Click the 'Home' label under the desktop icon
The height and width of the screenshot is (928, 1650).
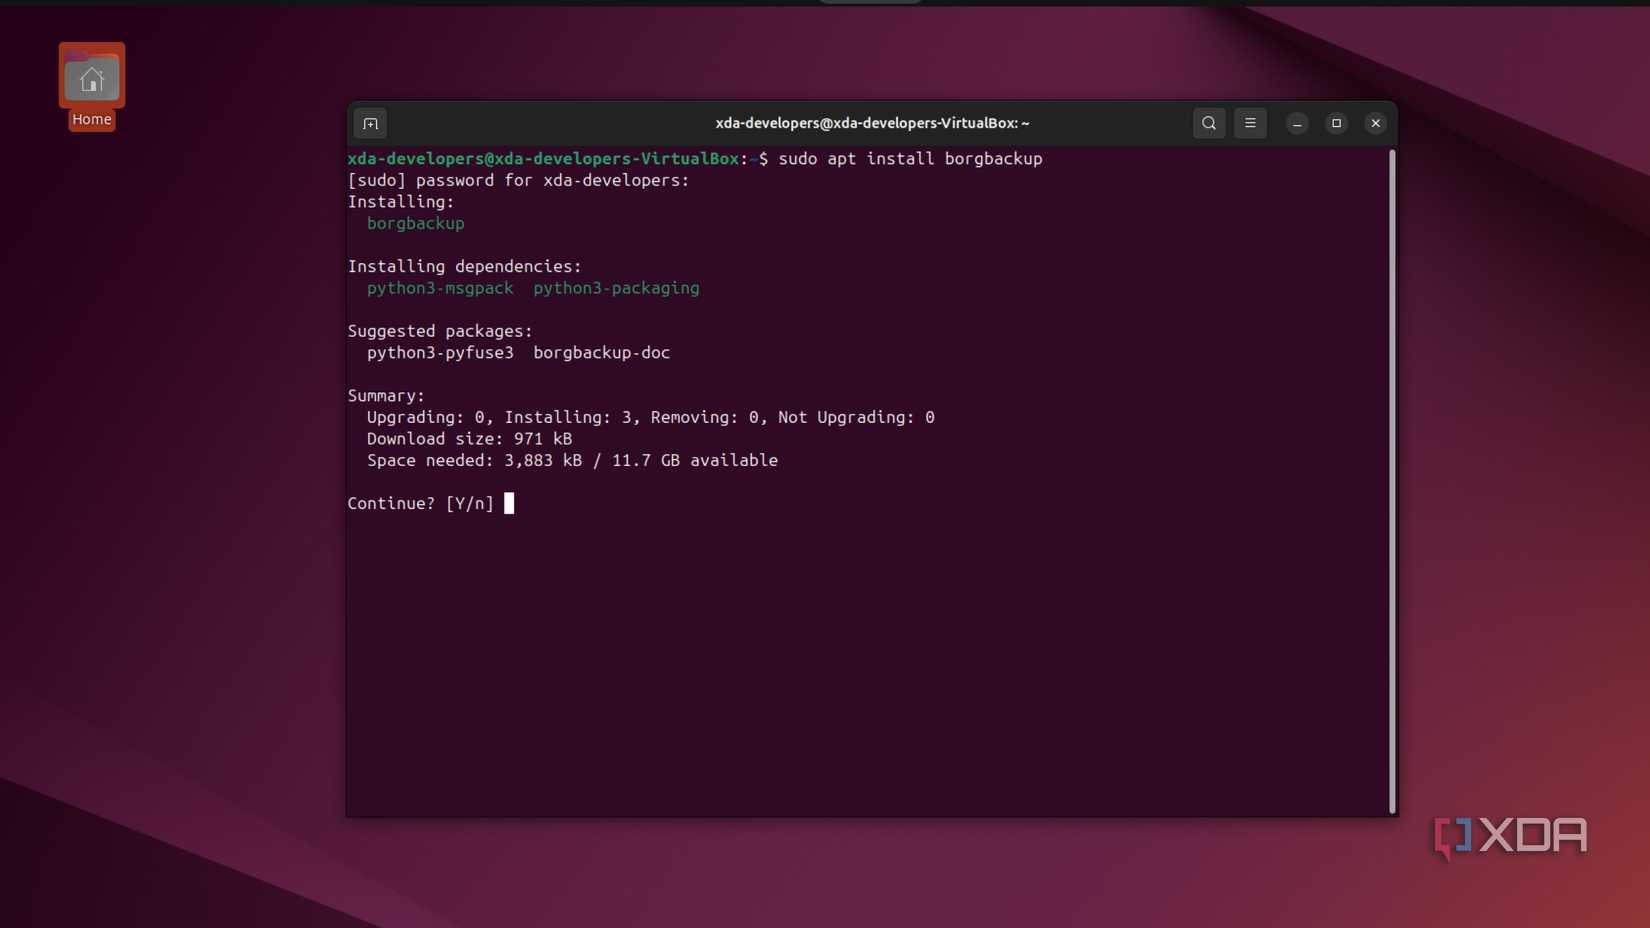pos(91,118)
